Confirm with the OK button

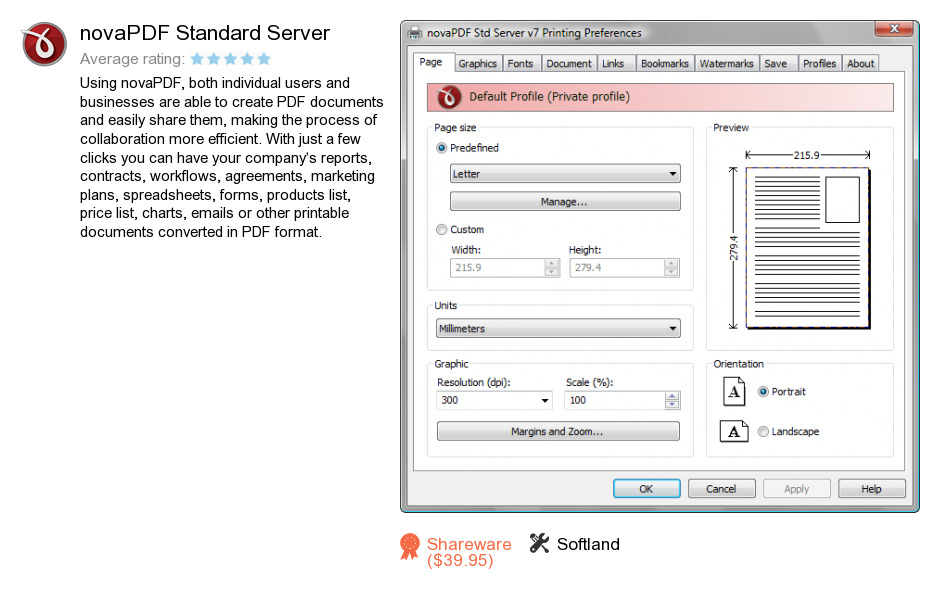(x=646, y=489)
